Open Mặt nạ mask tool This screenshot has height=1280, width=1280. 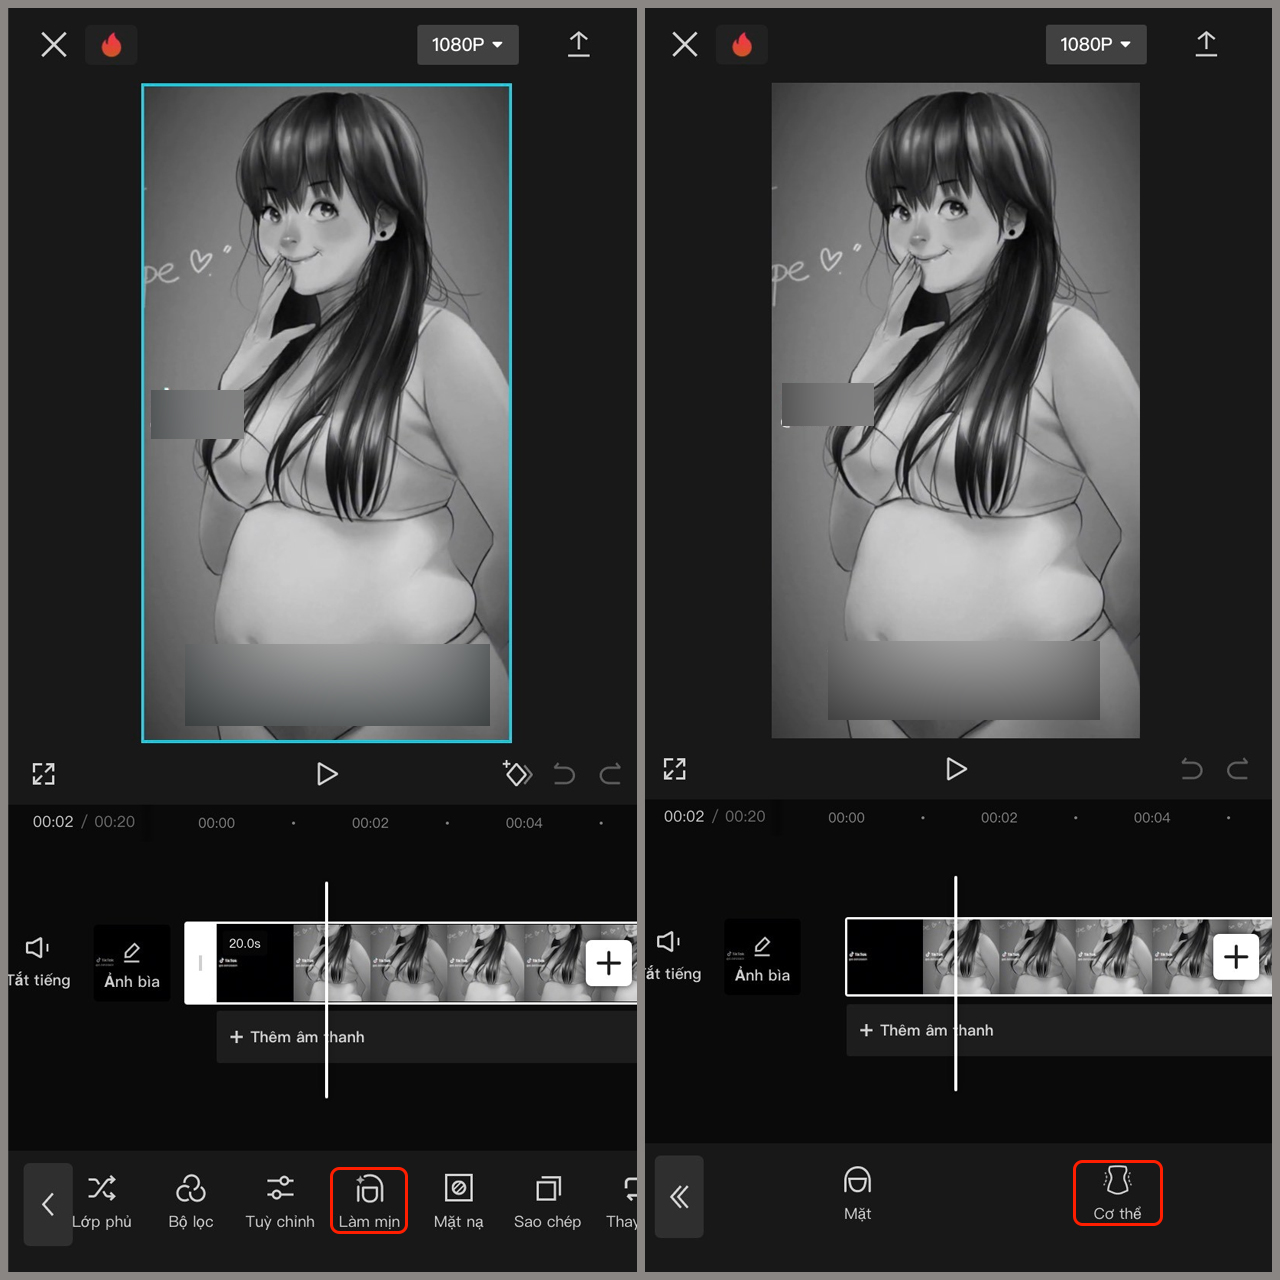458,1201
